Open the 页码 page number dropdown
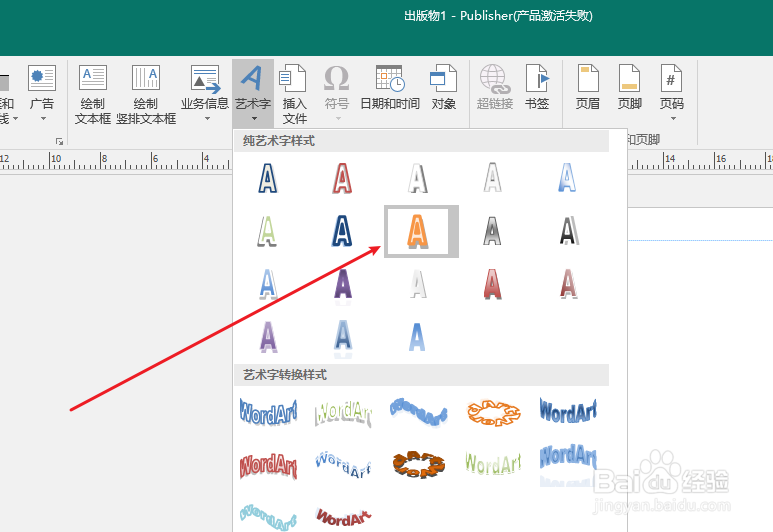Viewport: 773px width, 532px height. (x=672, y=93)
